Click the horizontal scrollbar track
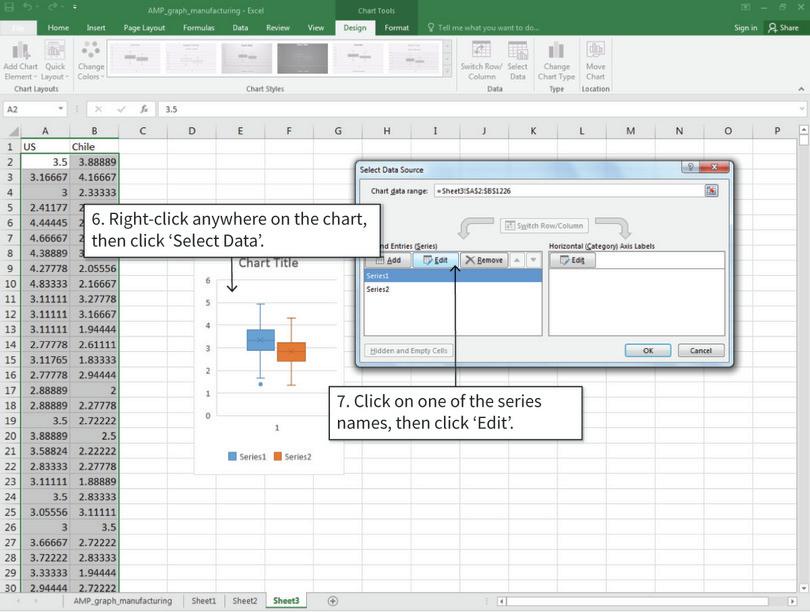Image resolution: width=810 pixels, height=612 pixels. click(637, 601)
